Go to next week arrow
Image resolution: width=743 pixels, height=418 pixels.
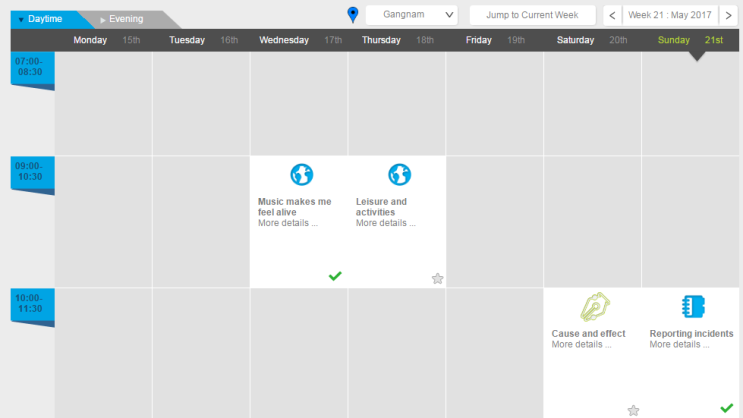(728, 15)
